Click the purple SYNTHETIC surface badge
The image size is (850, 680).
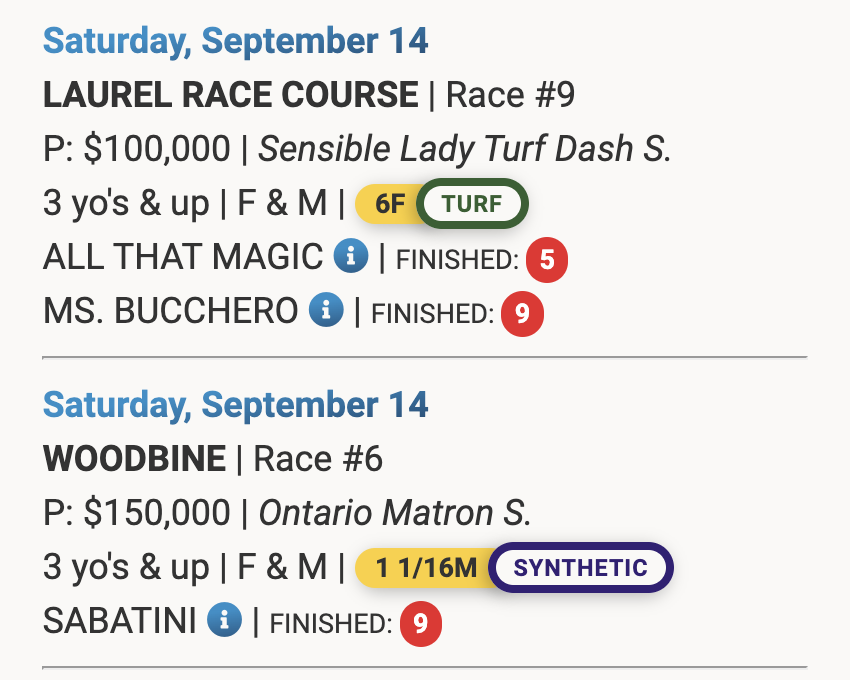pyautogui.click(x=581, y=568)
